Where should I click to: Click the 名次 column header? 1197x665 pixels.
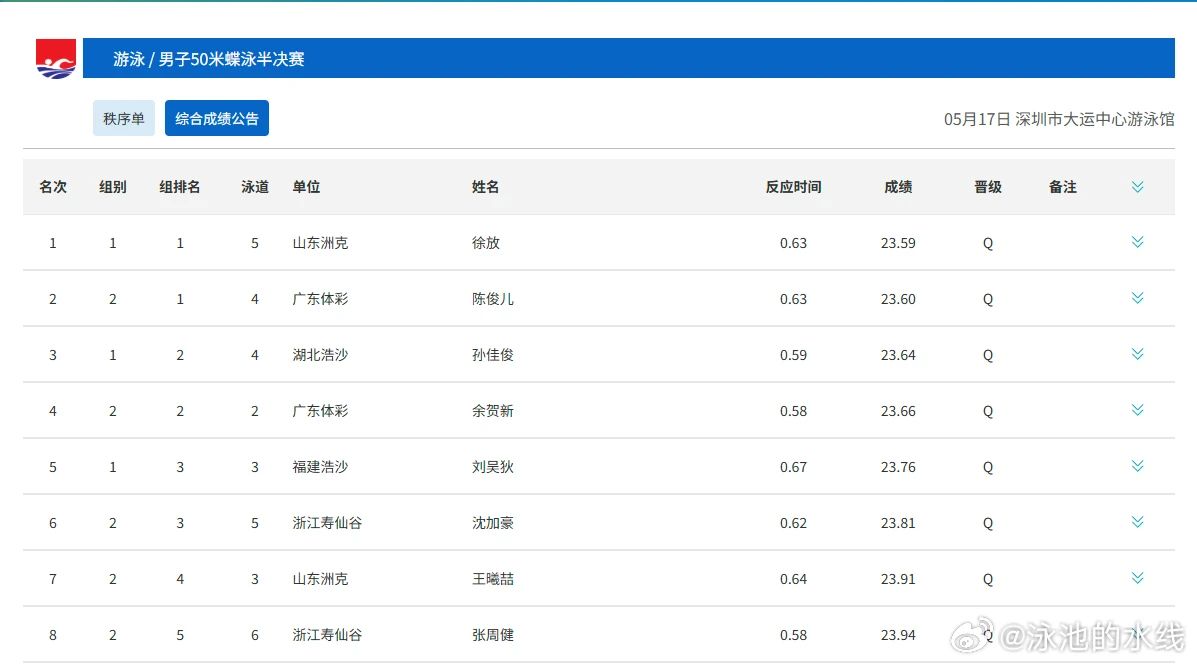(x=53, y=187)
